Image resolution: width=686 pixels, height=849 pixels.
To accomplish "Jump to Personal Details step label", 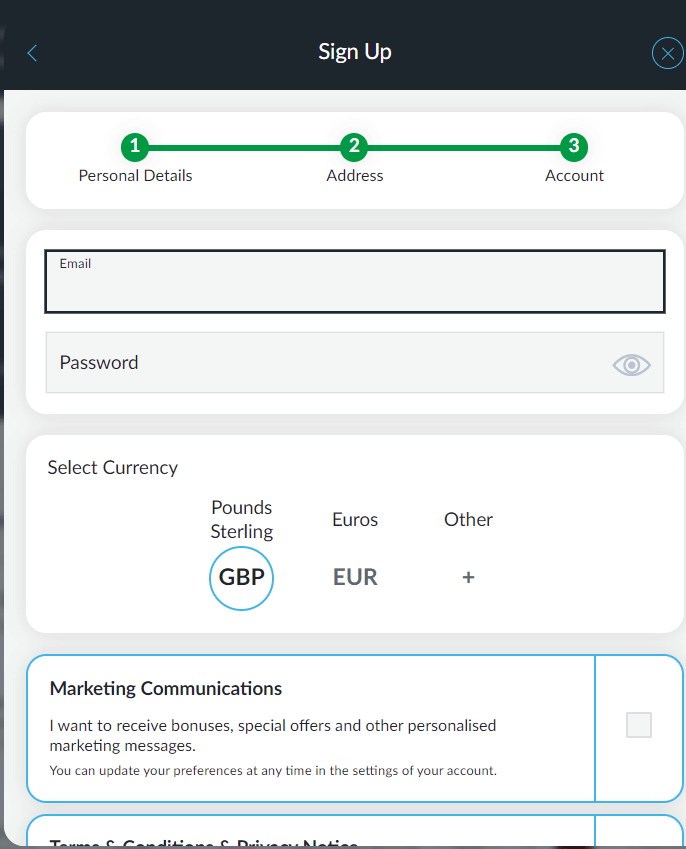I will click(x=135, y=176).
